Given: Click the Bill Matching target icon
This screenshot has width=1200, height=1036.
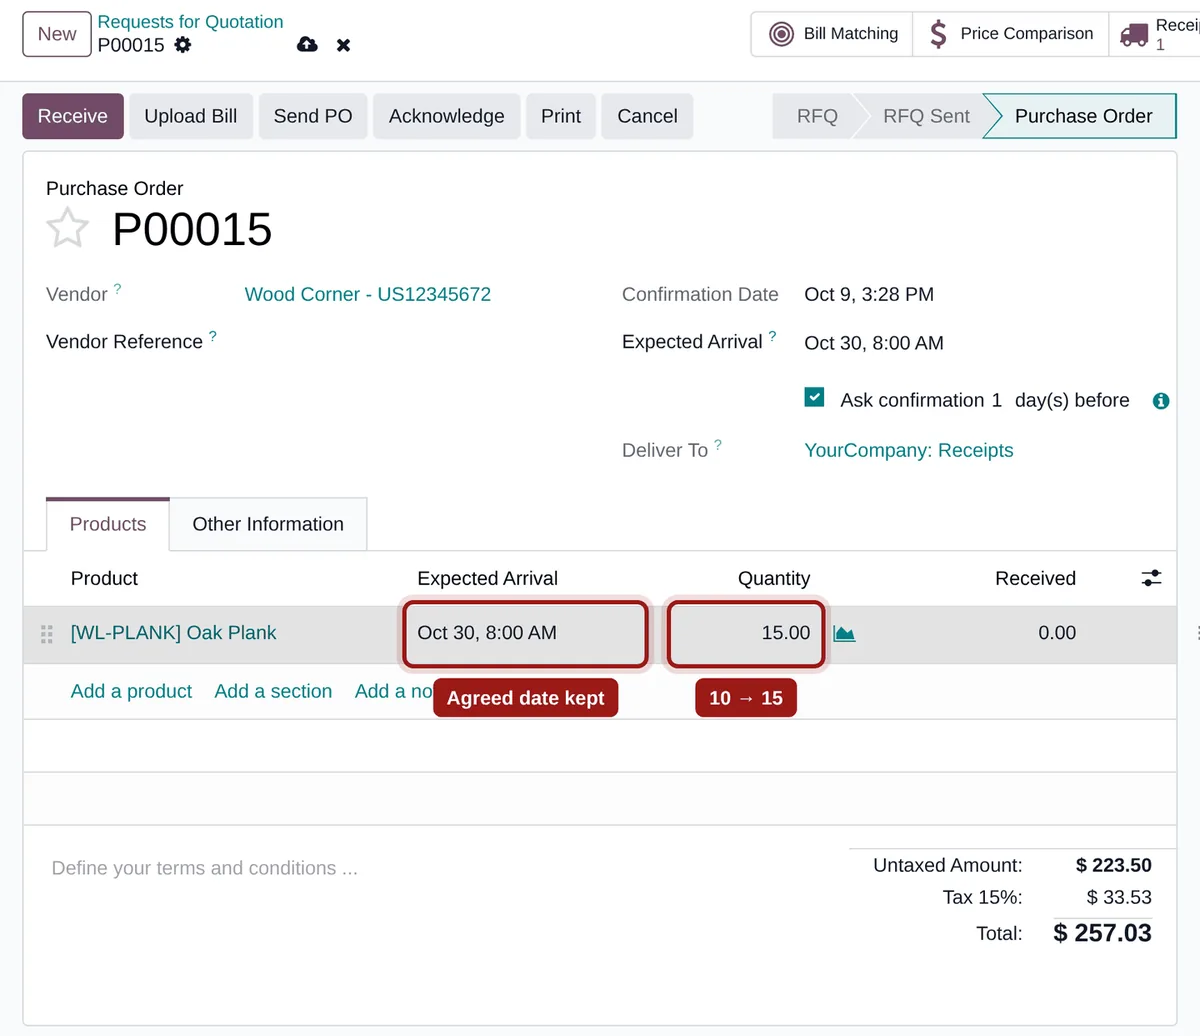Looking at the screenshot, I should coord(781,34).
